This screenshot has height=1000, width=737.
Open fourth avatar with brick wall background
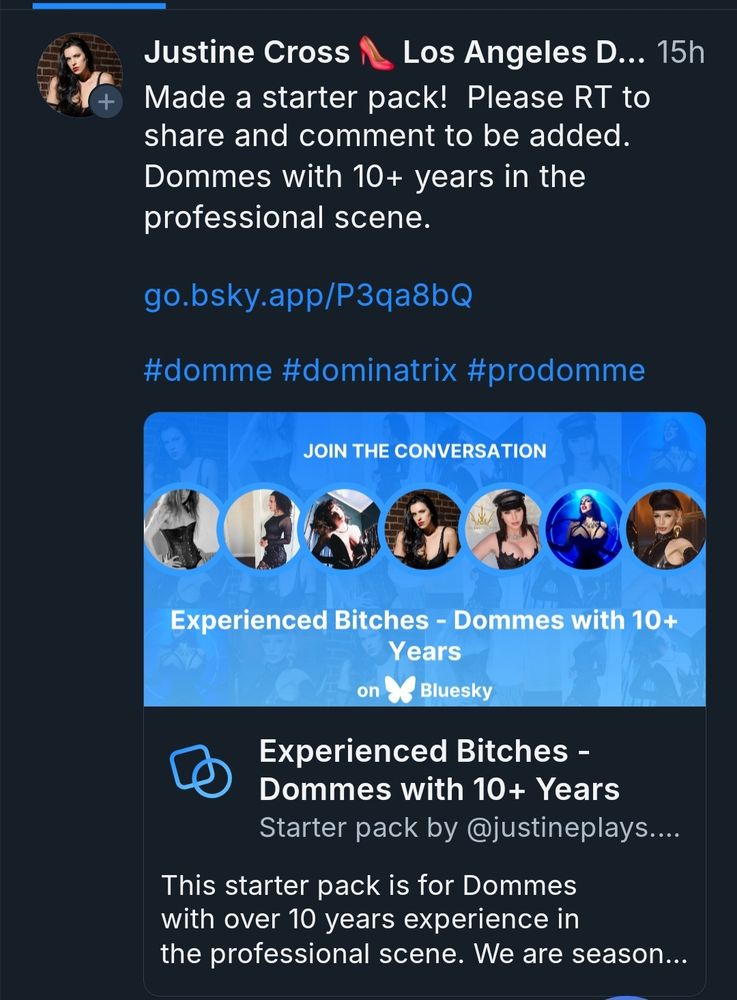(423, 529)
